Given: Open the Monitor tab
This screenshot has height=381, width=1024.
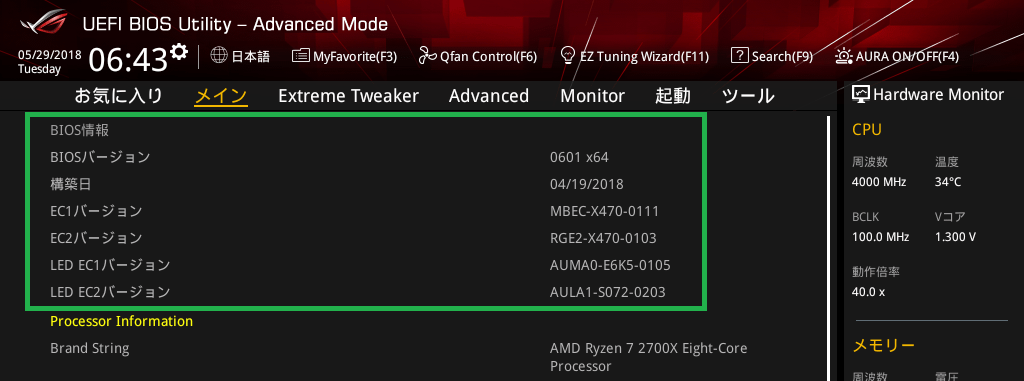Looking at the screenshot, I should 592,96.
